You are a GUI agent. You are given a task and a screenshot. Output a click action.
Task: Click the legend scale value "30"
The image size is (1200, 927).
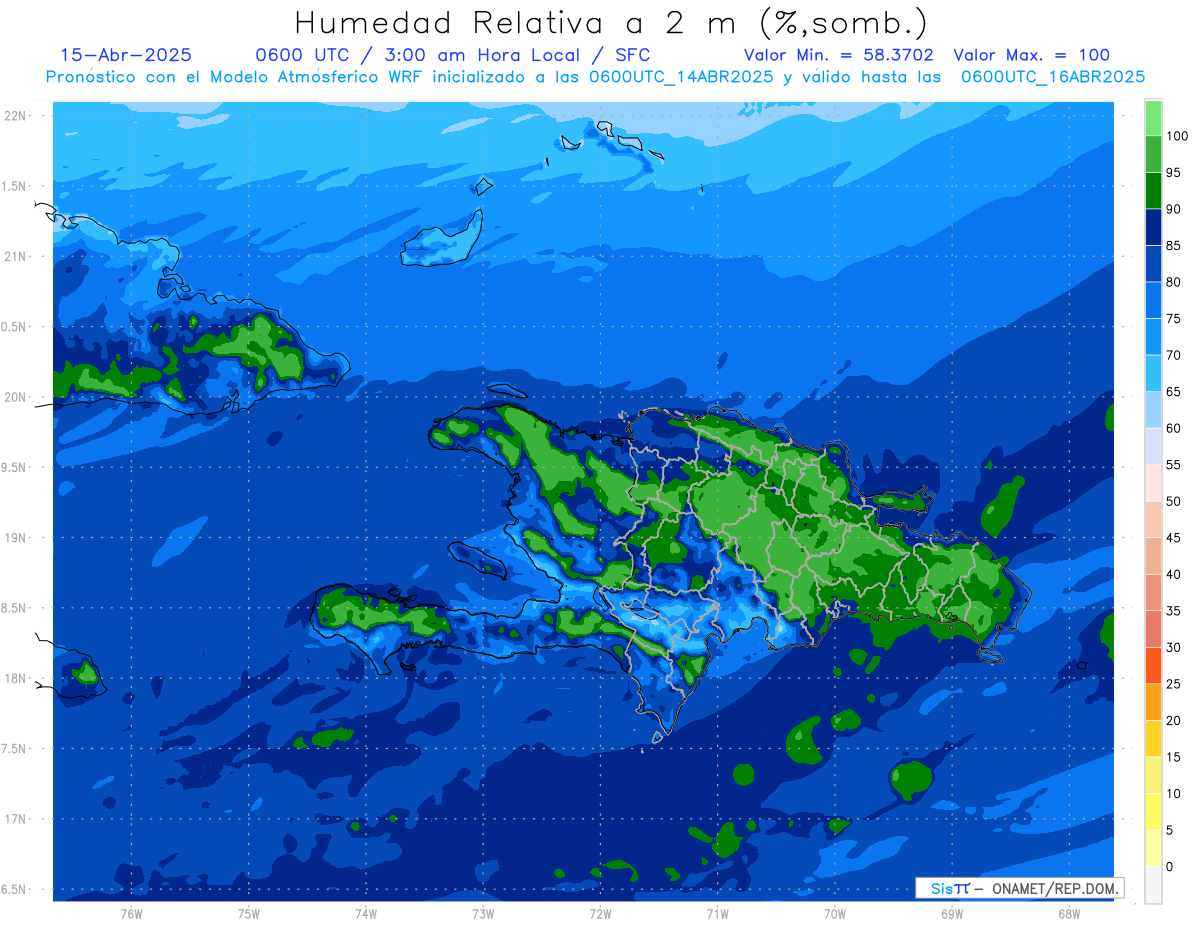tap(1173, 647)
